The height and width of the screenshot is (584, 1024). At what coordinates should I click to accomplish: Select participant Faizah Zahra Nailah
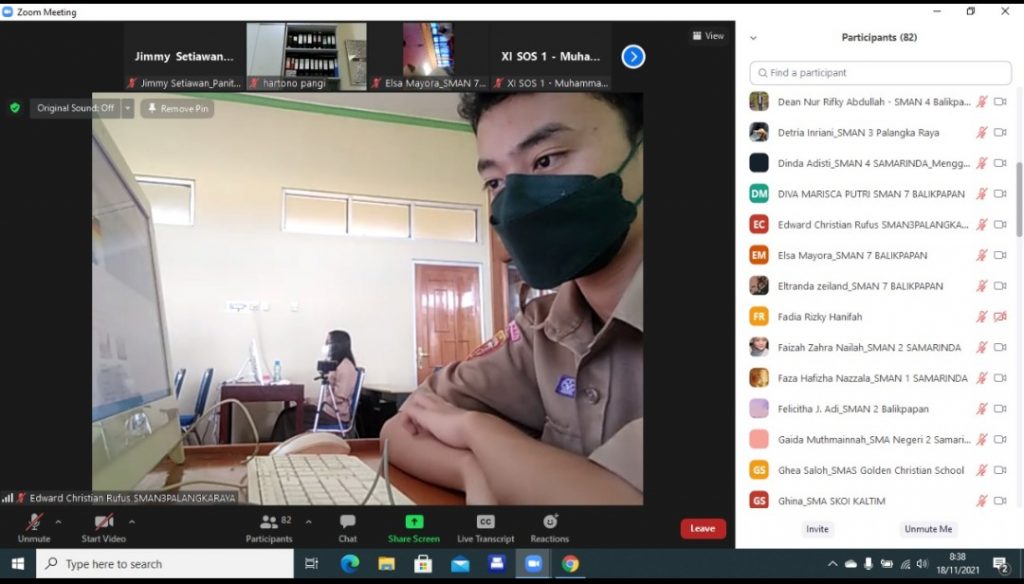coord(879,348)
